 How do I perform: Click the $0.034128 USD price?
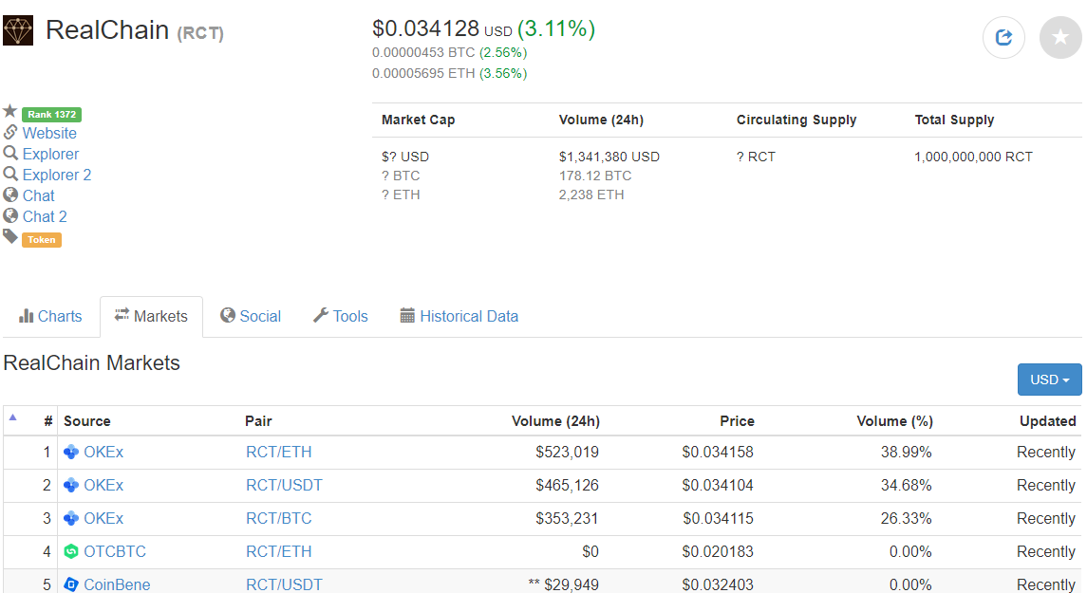pyautogui.click(x=442, y=29)
